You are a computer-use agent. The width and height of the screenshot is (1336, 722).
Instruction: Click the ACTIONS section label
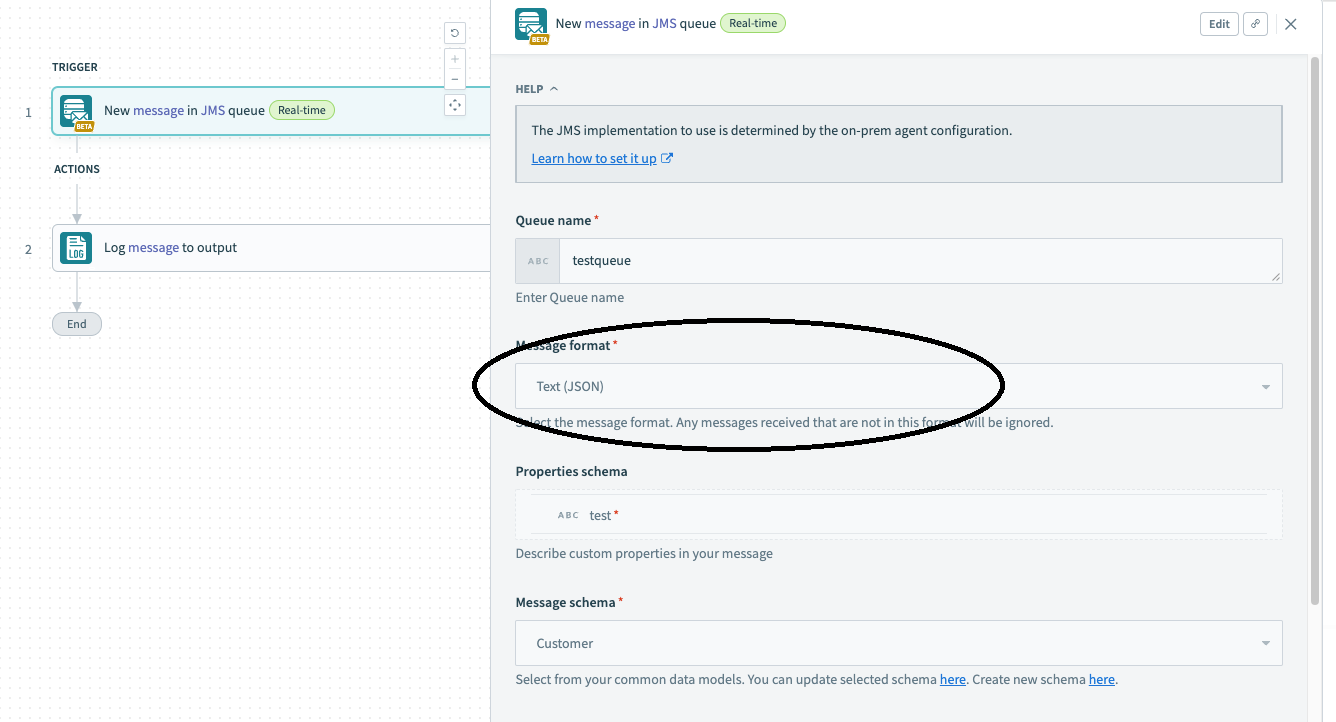click(77, 169)
